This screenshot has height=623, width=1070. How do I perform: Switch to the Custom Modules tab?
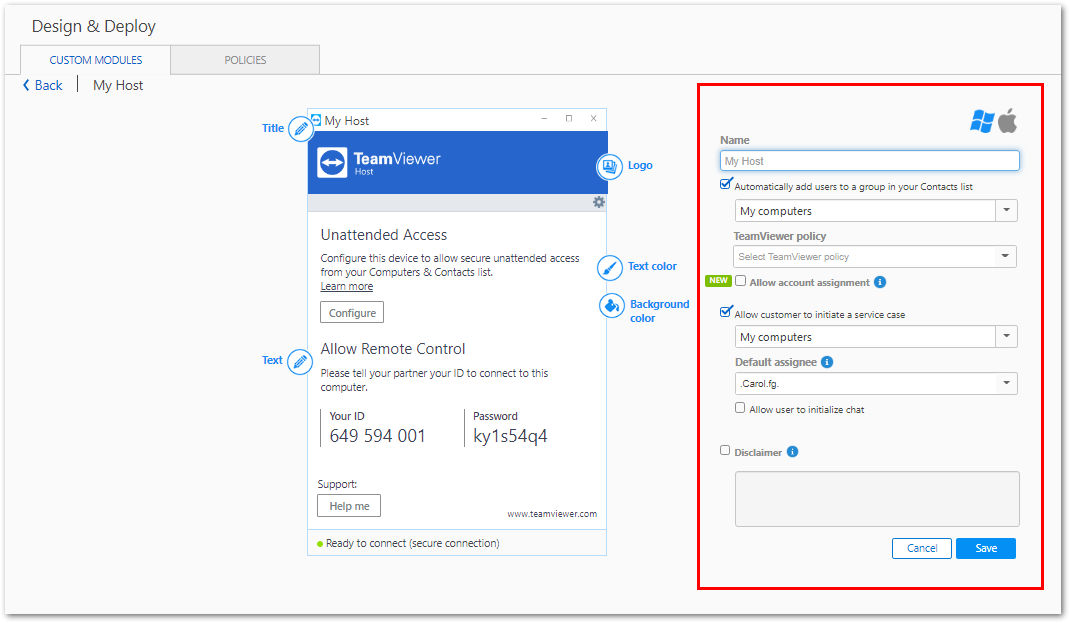click(x=96, y=60)
